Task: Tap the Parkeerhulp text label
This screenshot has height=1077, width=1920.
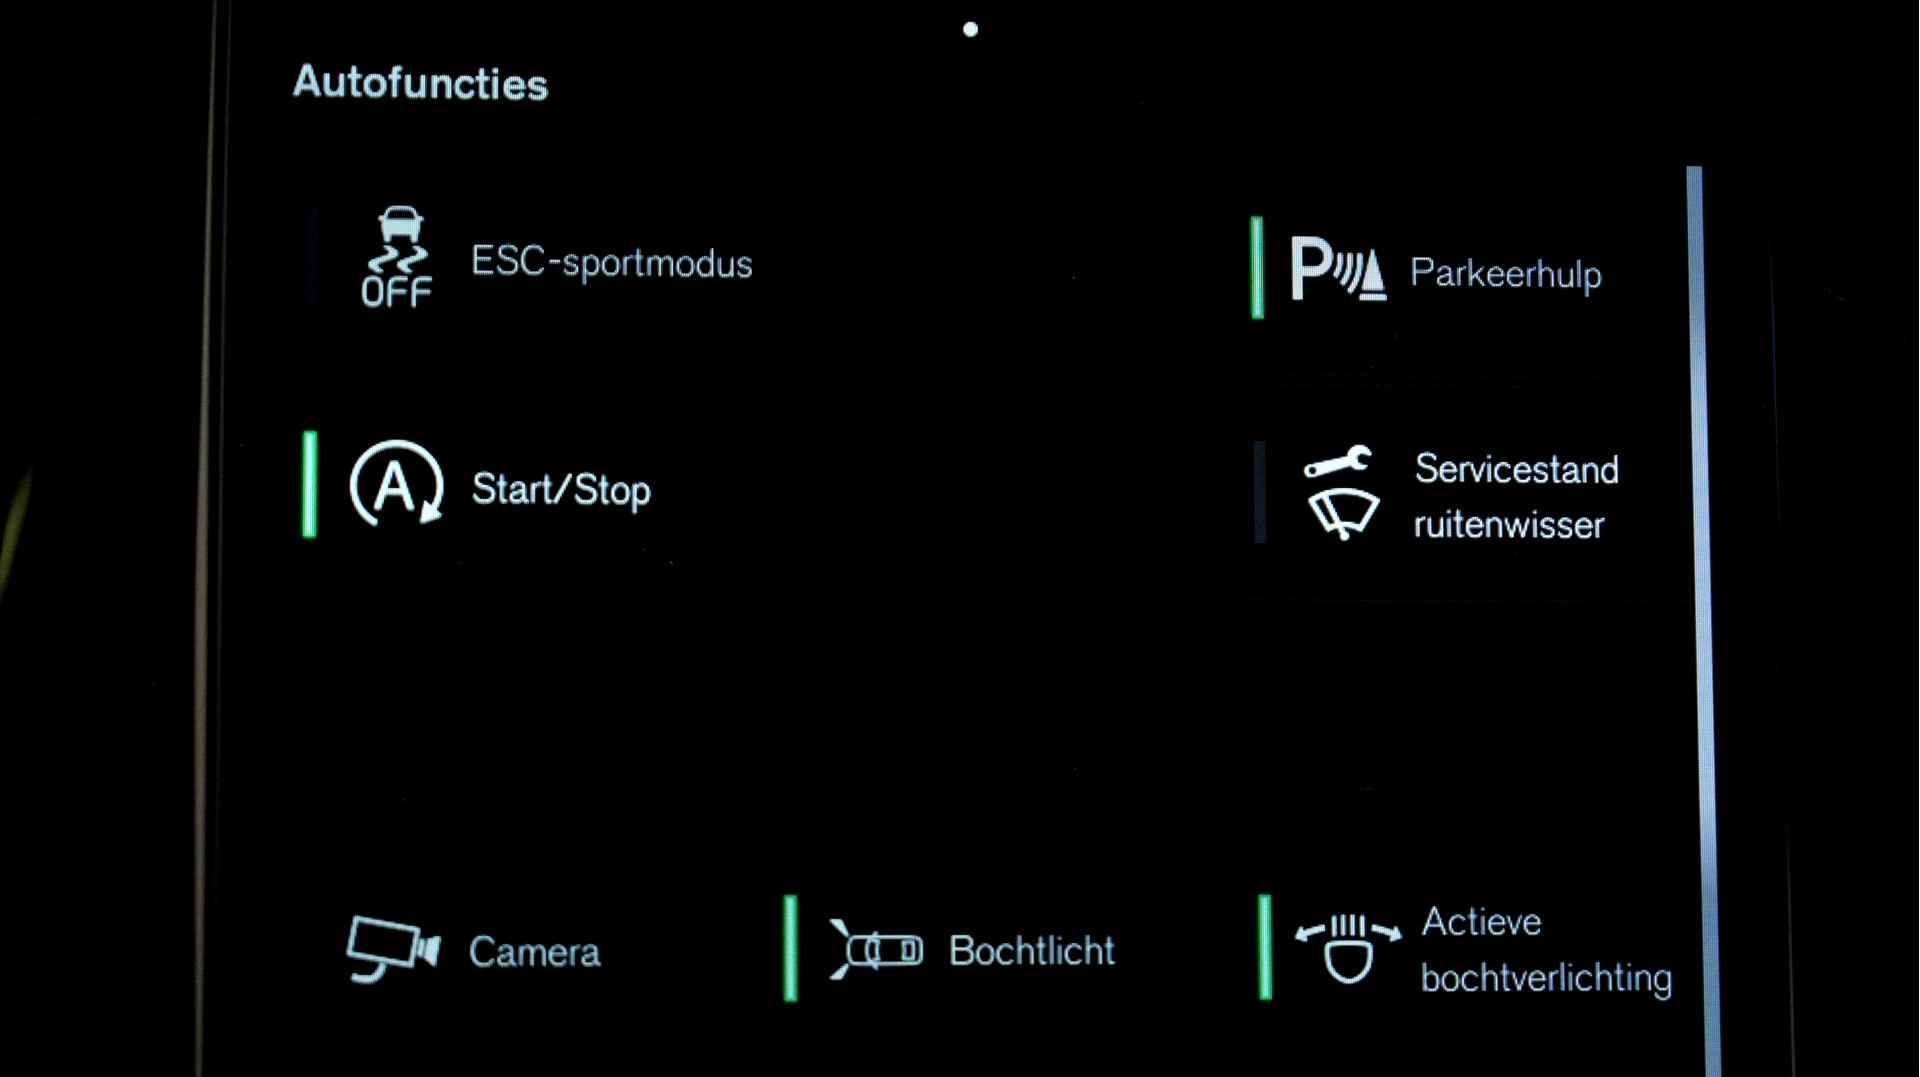Action: [x=1506, y=273]
